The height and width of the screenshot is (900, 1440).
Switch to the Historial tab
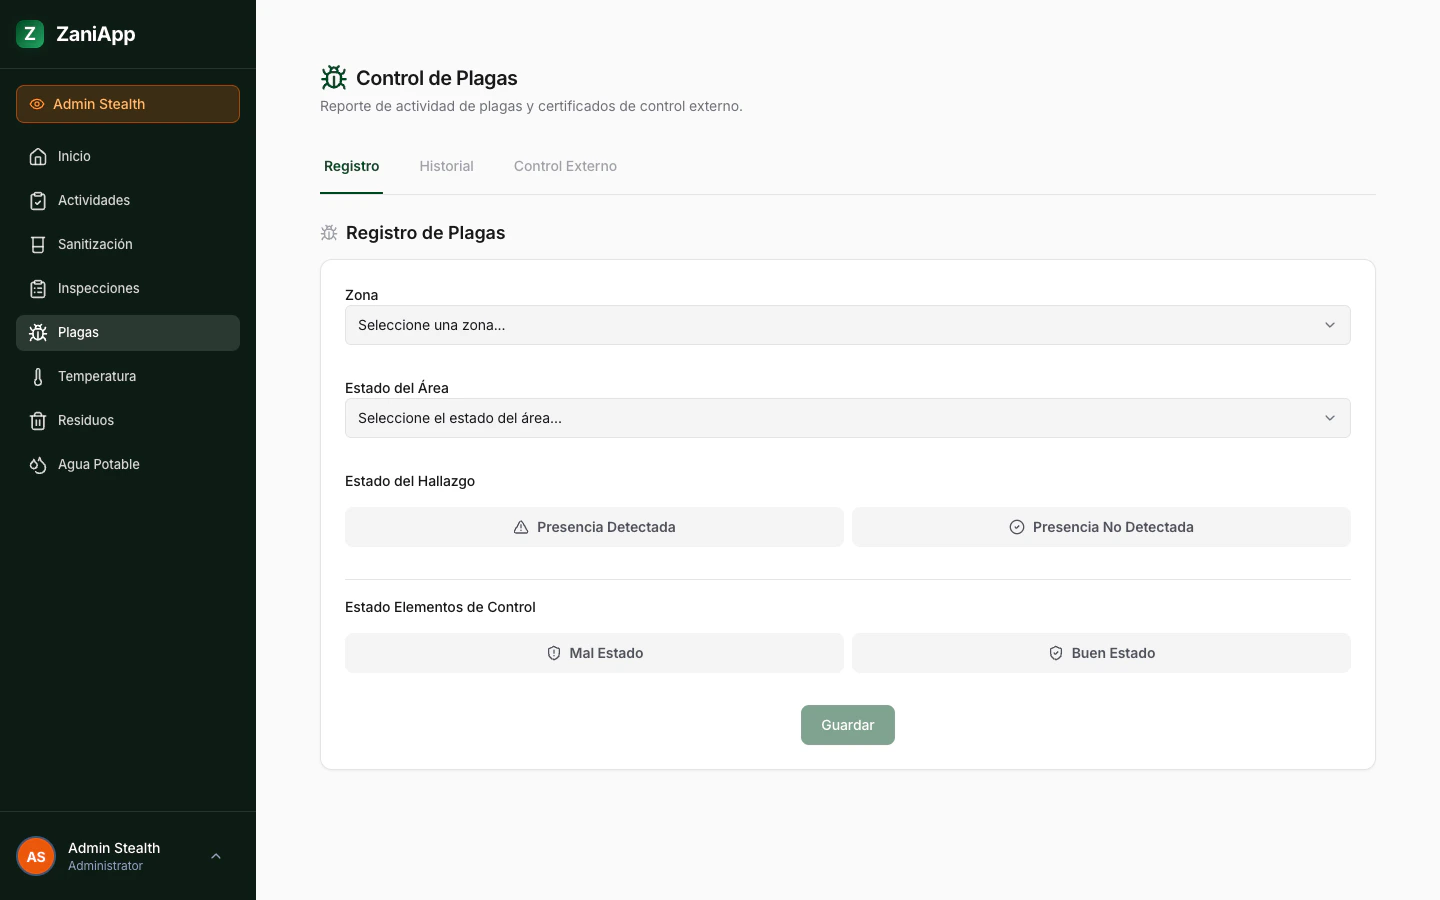click(446, 166)
